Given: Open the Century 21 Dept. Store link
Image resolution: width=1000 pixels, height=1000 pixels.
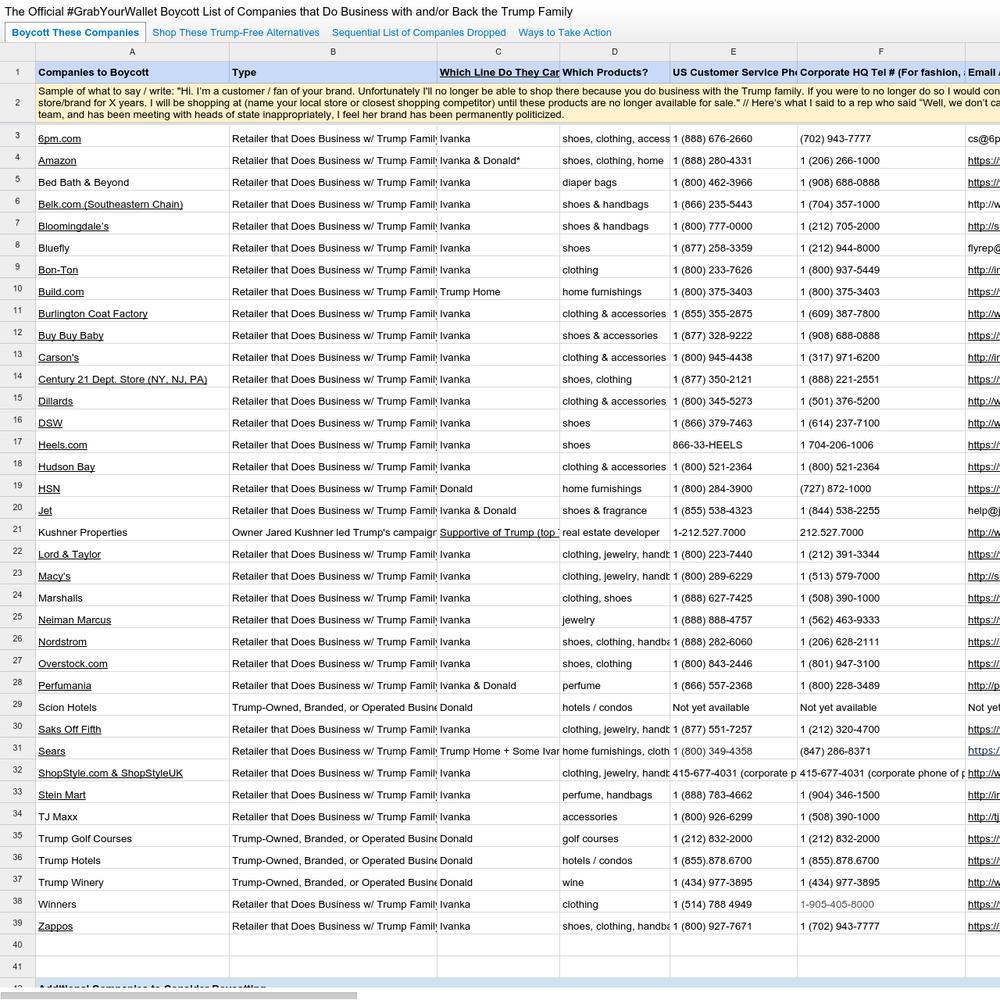Looking at the screenshot, I should [x=122, y=379].
